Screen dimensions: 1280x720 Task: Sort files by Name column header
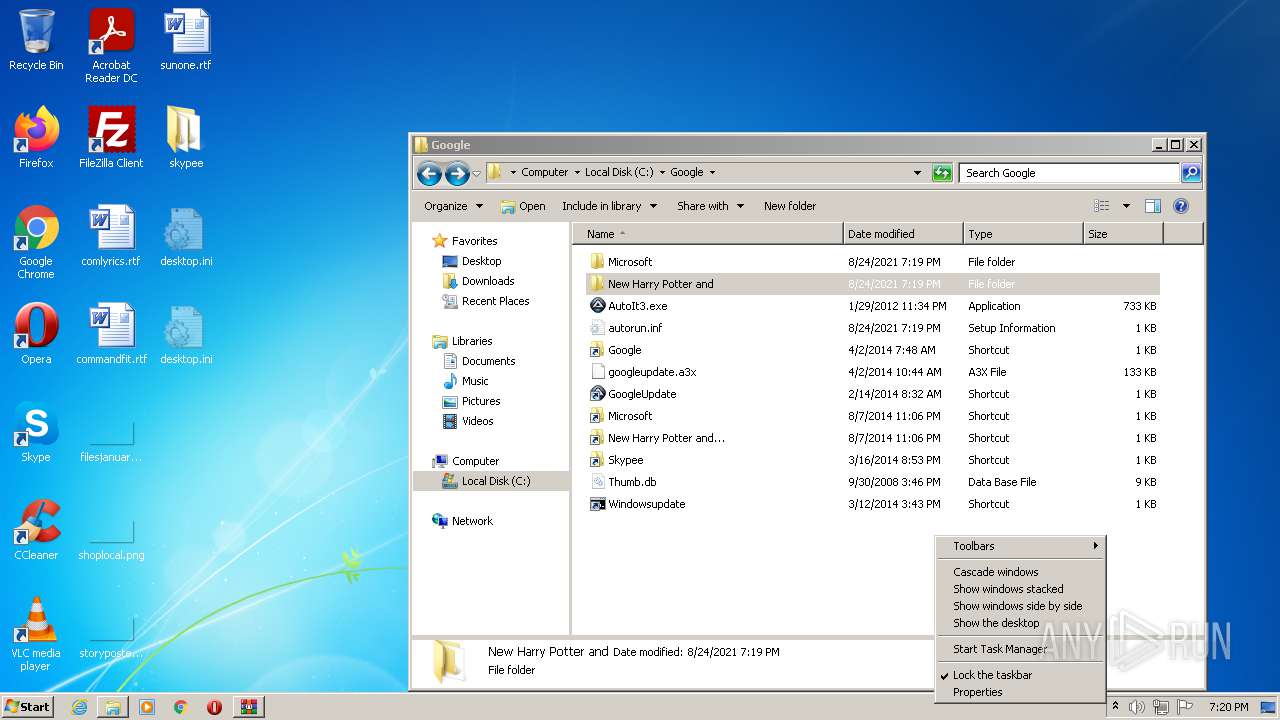click(x=708, y=234)
